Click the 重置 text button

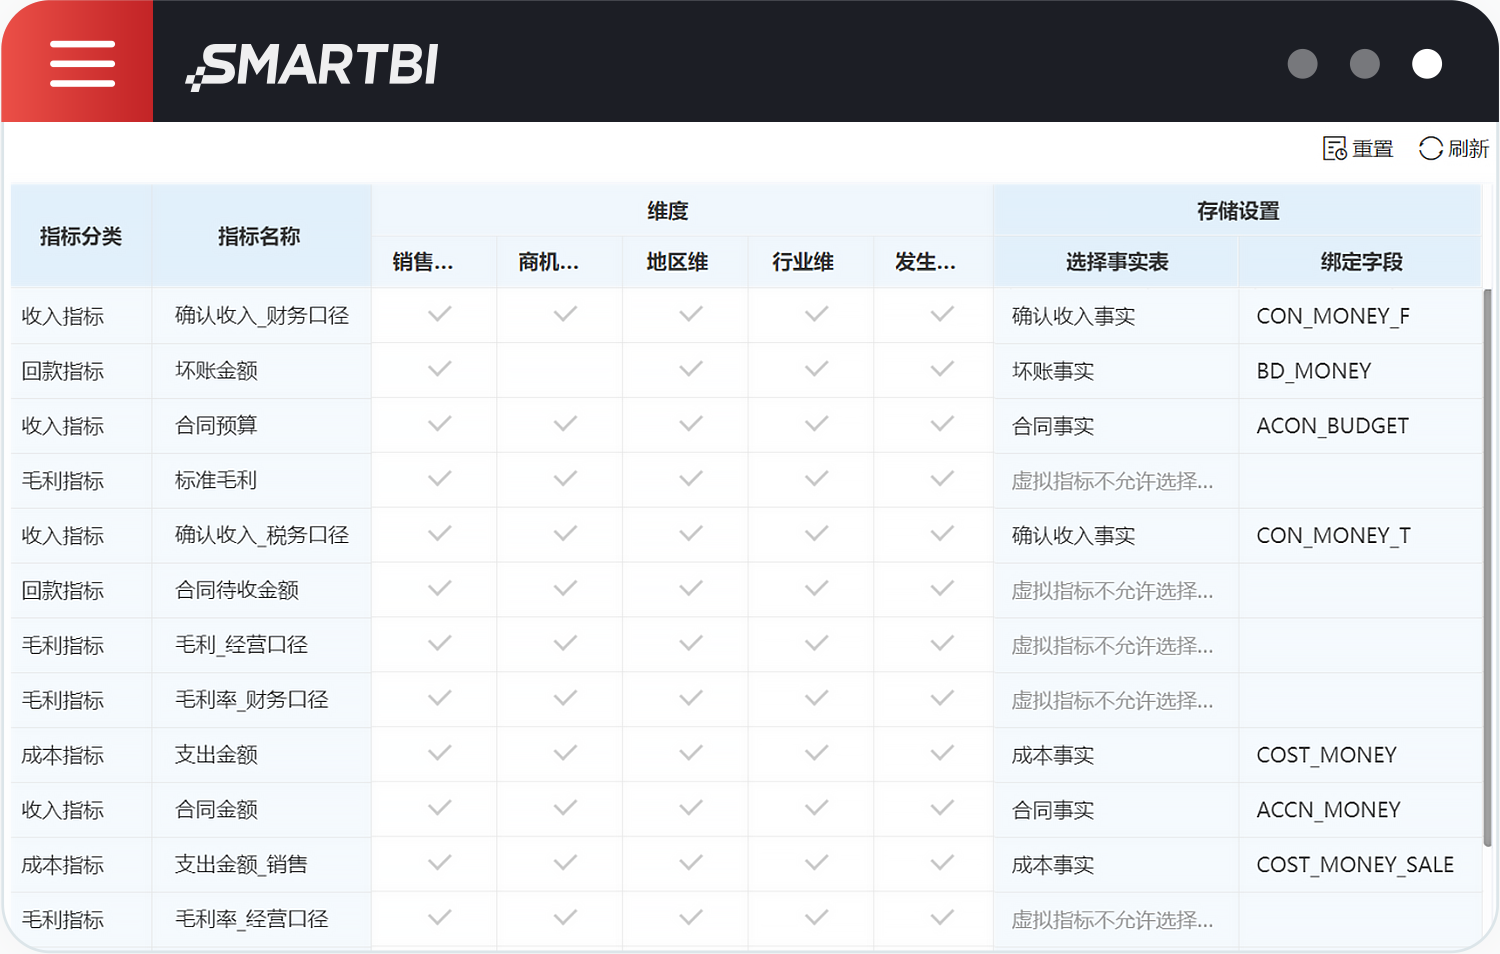coord(1372,149)
